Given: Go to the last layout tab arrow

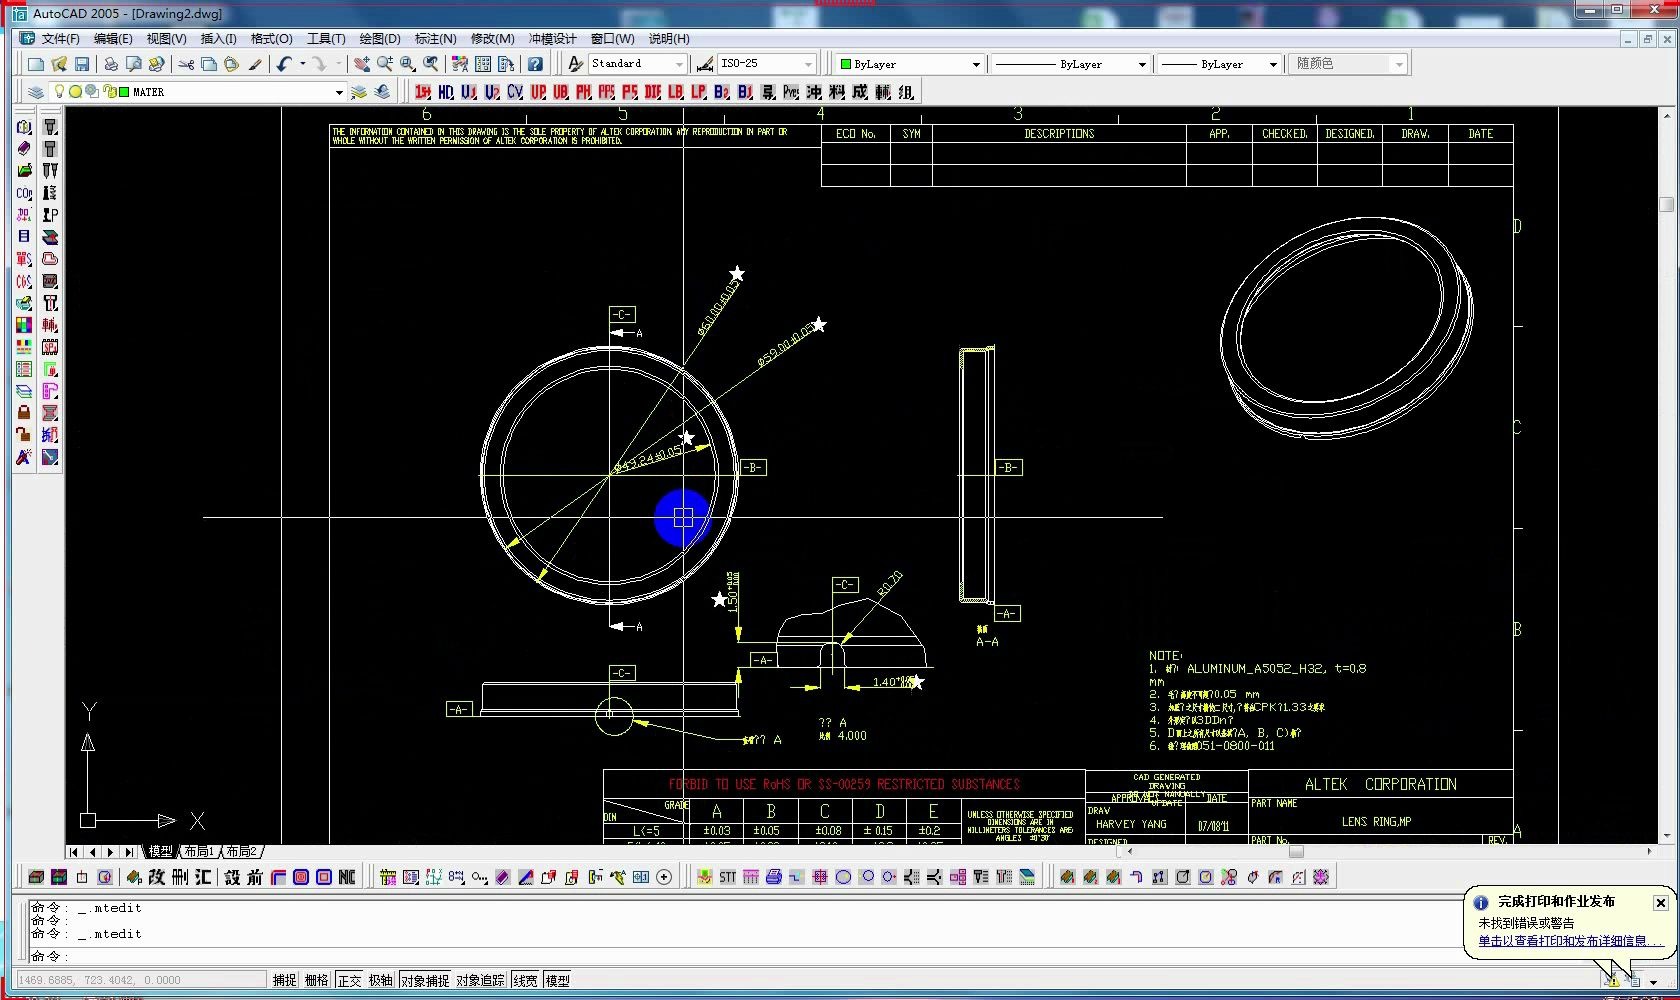Looking at the screenshot, I should (x=129, y=852).
